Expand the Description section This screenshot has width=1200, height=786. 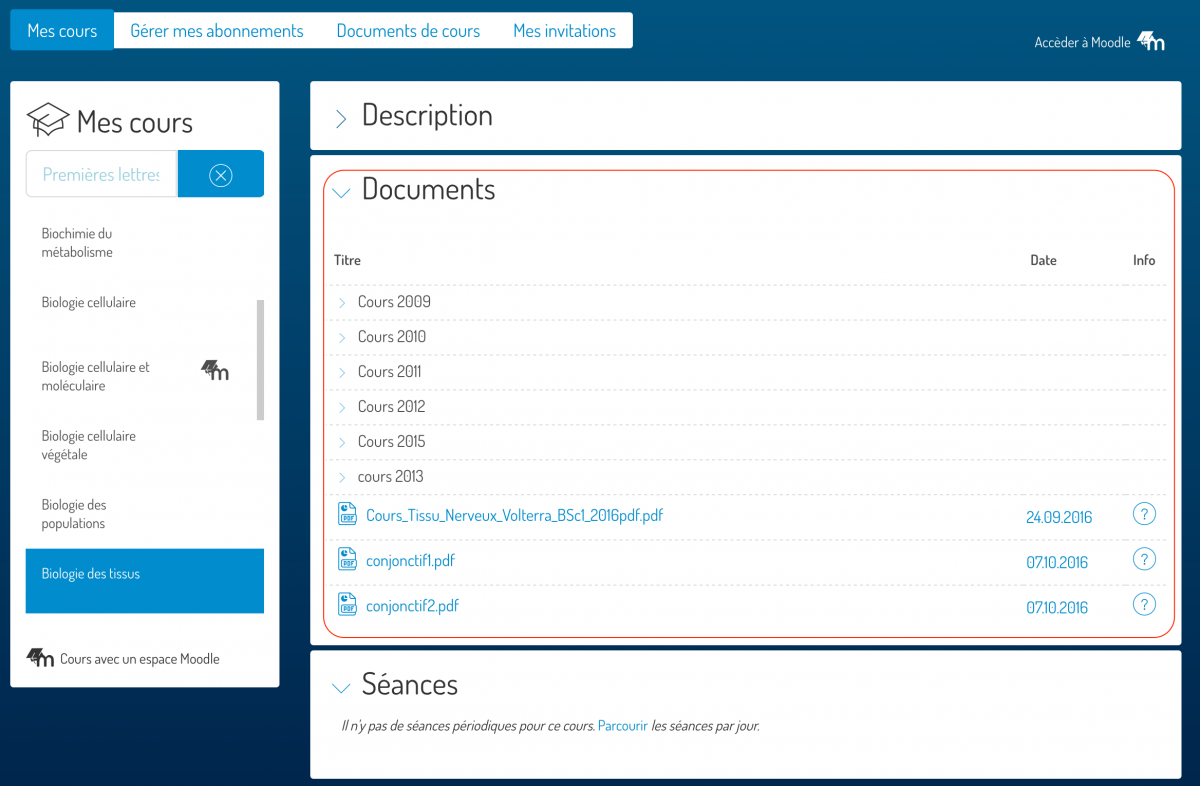coord(341,118)
